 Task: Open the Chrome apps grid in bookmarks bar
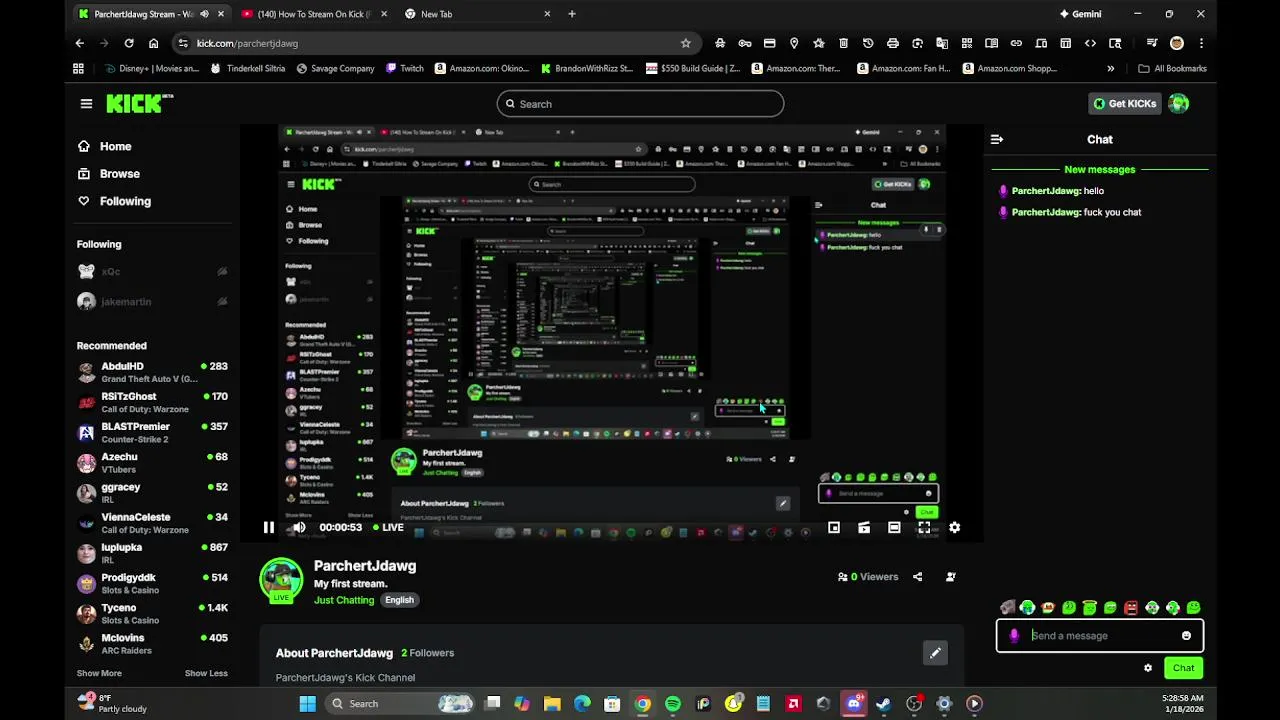tap(78, 69)
